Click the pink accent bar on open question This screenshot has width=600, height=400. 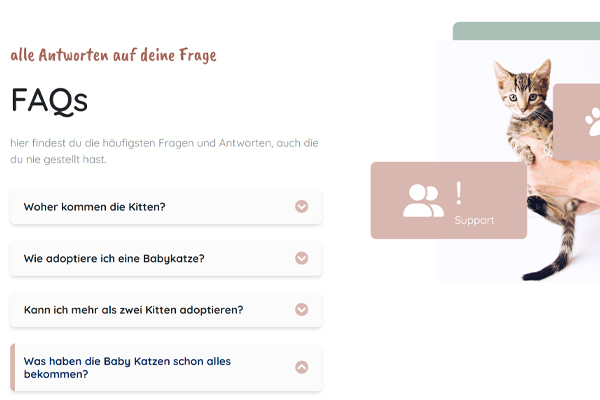(x=13, y=367)
